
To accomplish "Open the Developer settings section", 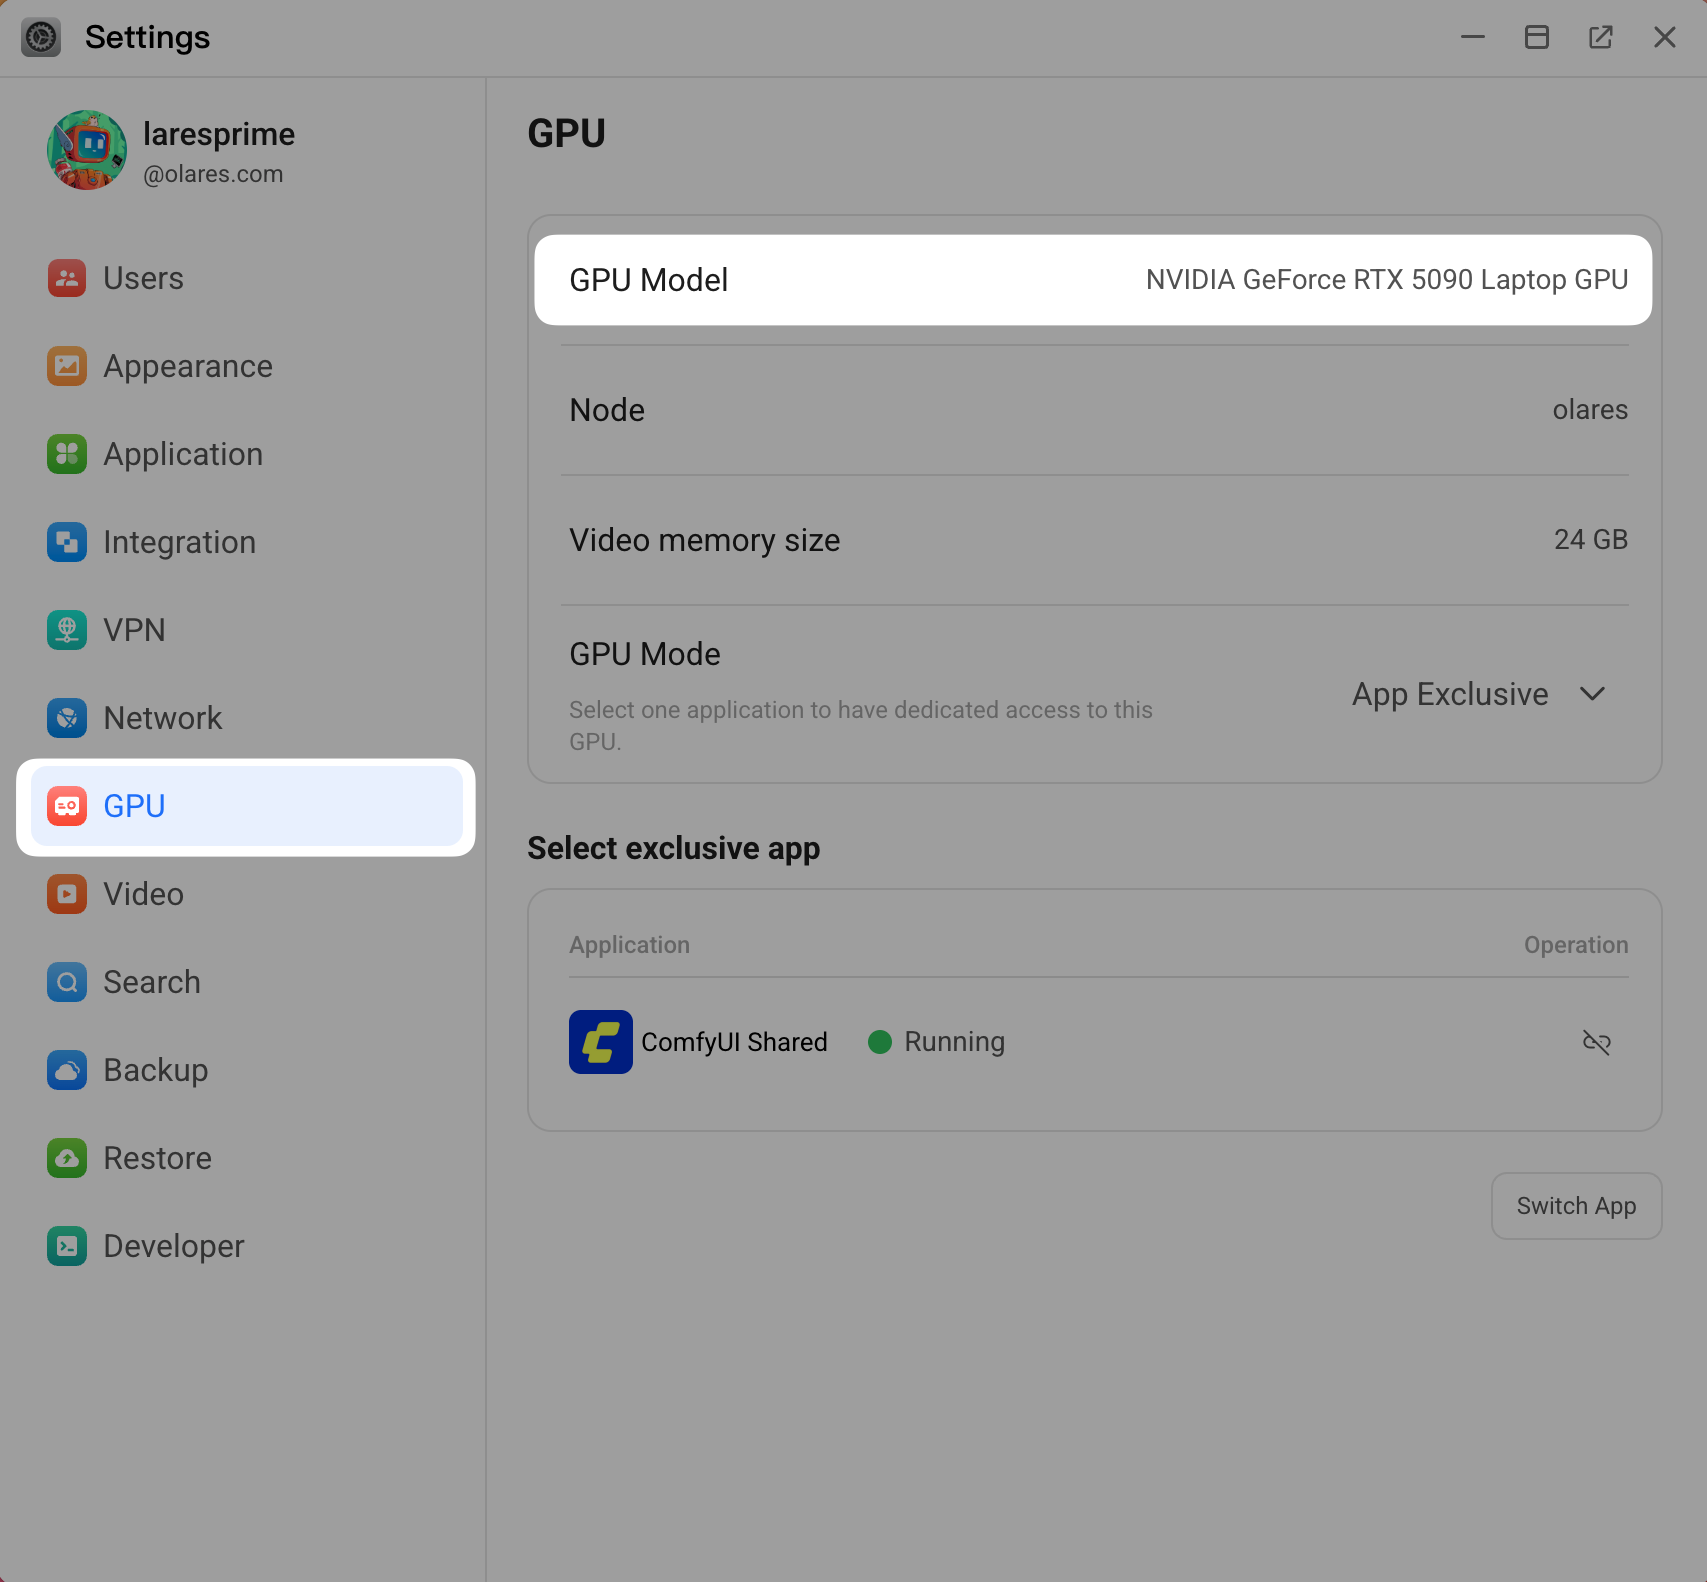I will tap(173, 1246).
